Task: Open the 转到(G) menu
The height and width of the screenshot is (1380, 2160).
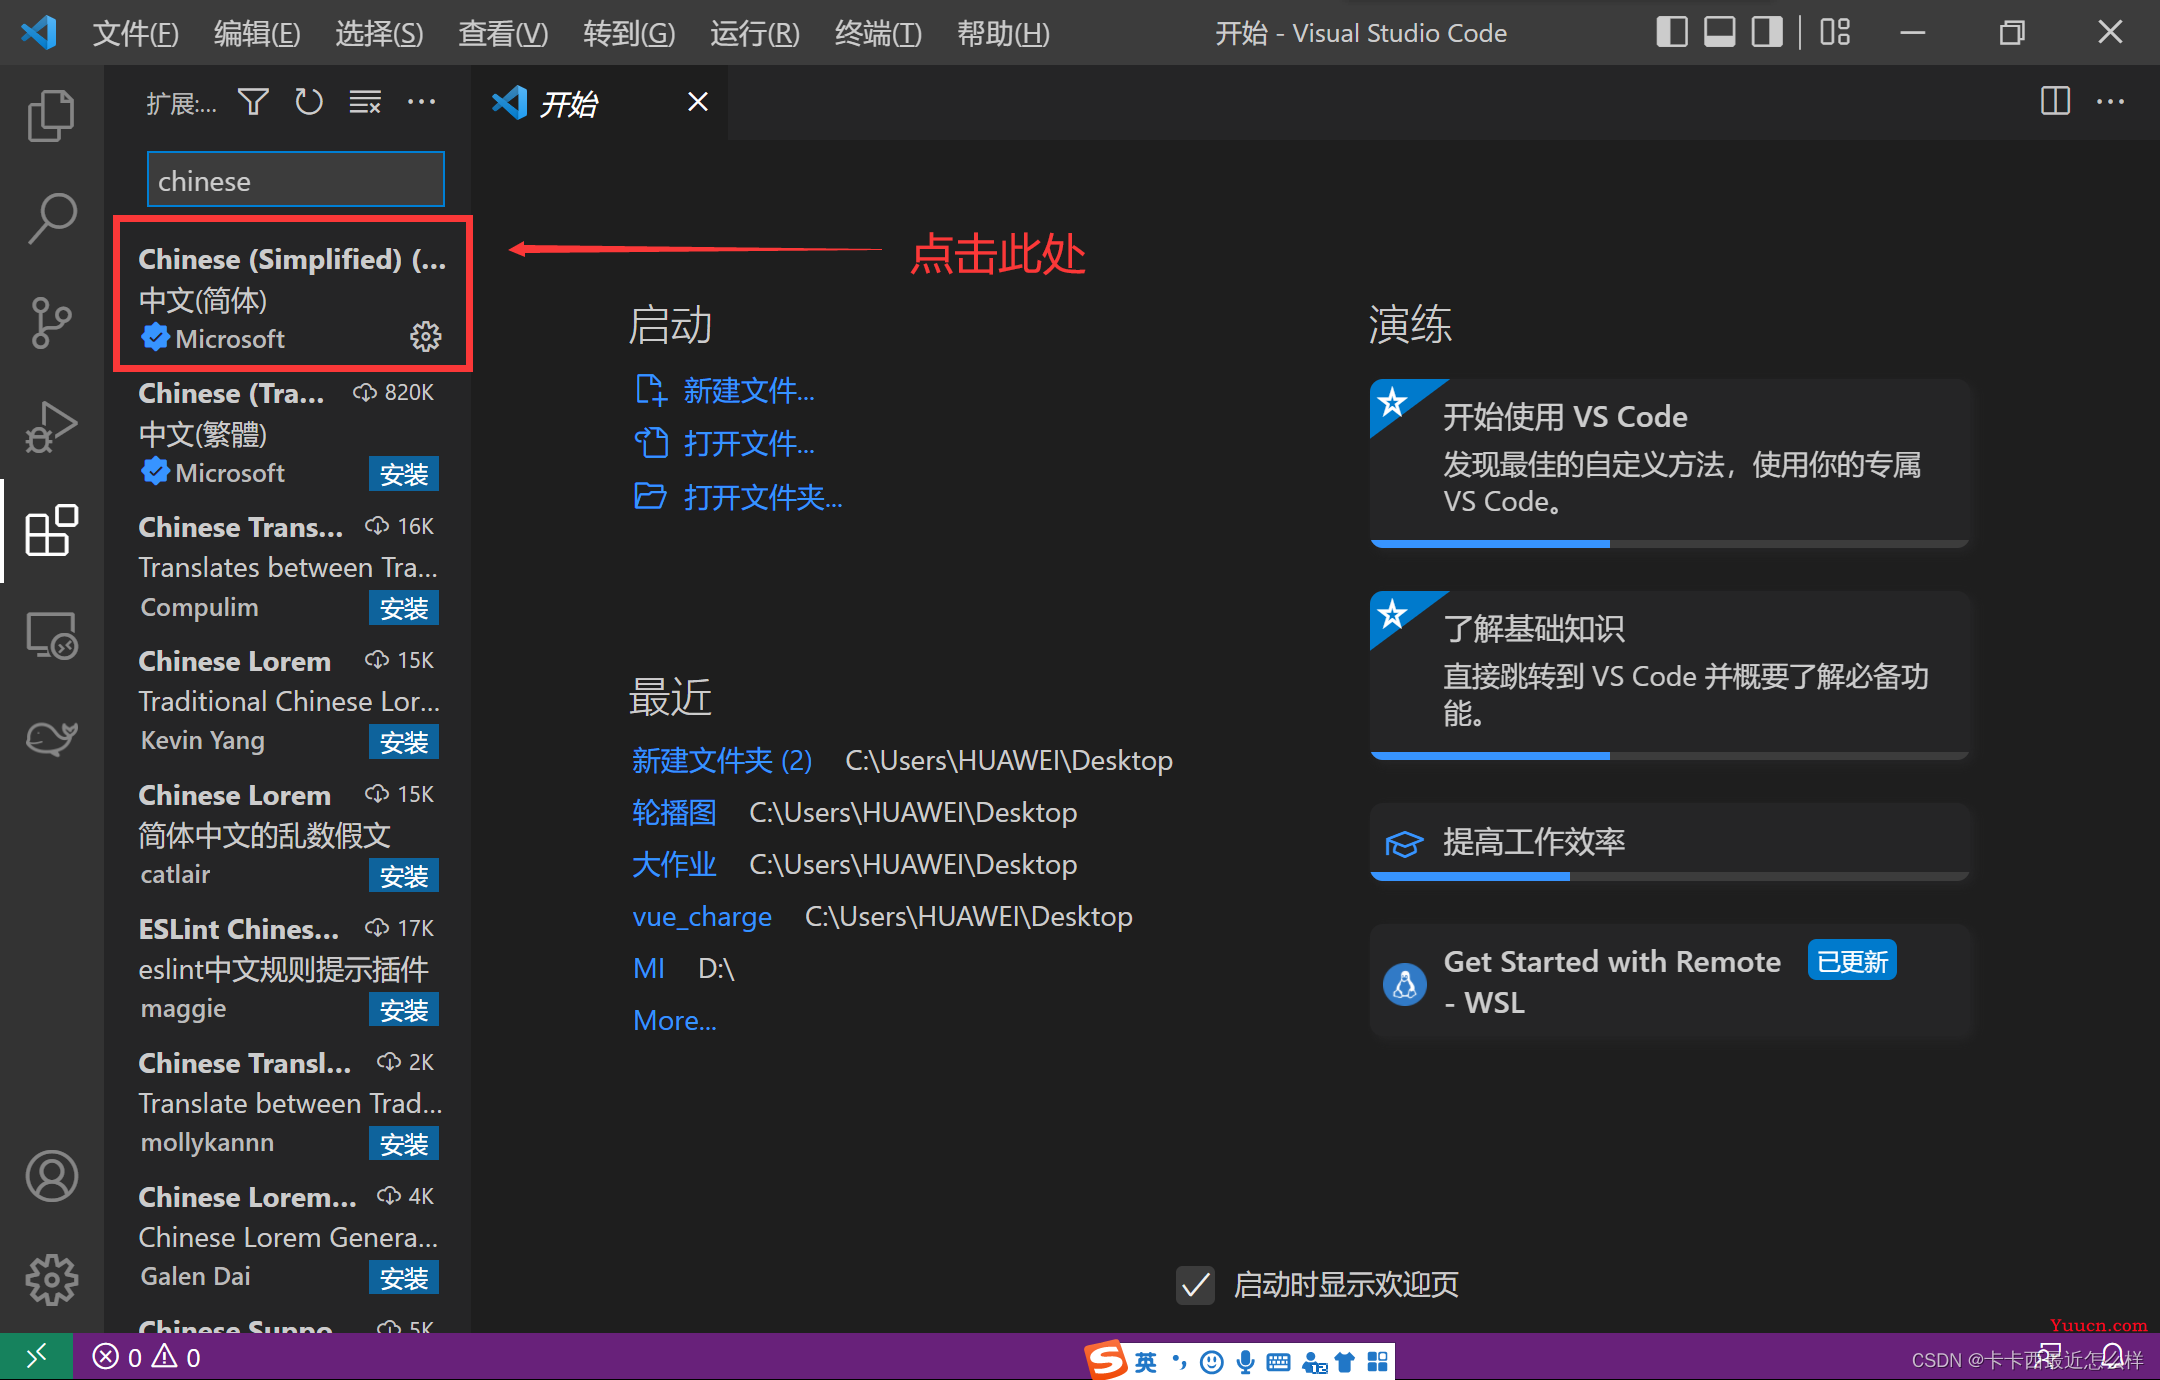Action: 629,33
